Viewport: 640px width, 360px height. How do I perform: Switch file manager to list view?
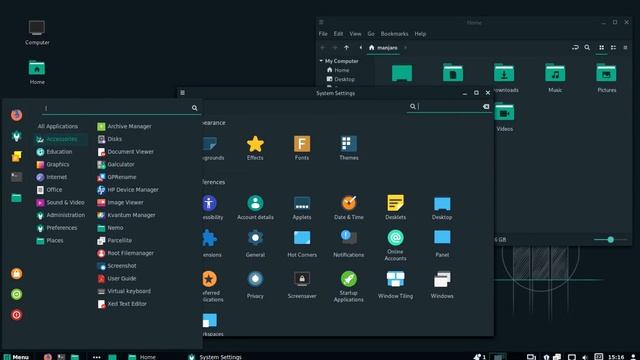pos(613,48)
